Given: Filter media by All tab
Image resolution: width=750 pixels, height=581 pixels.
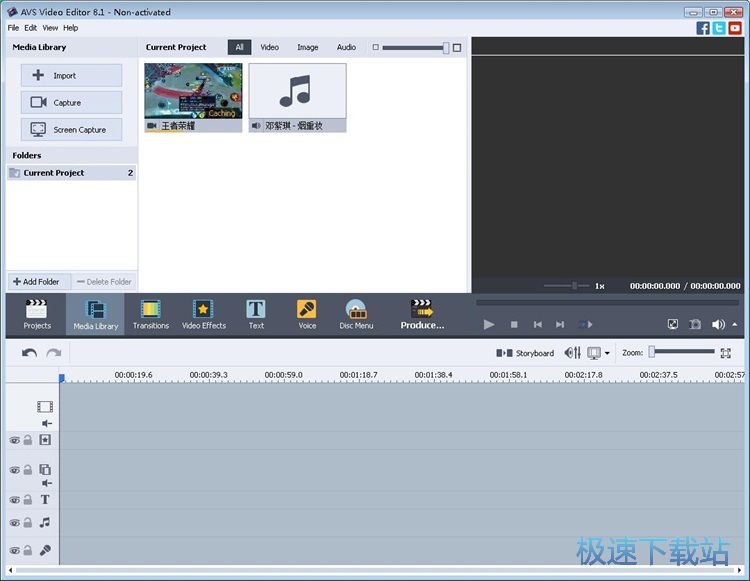Looking at the screenshot, I should coord(239,47).
